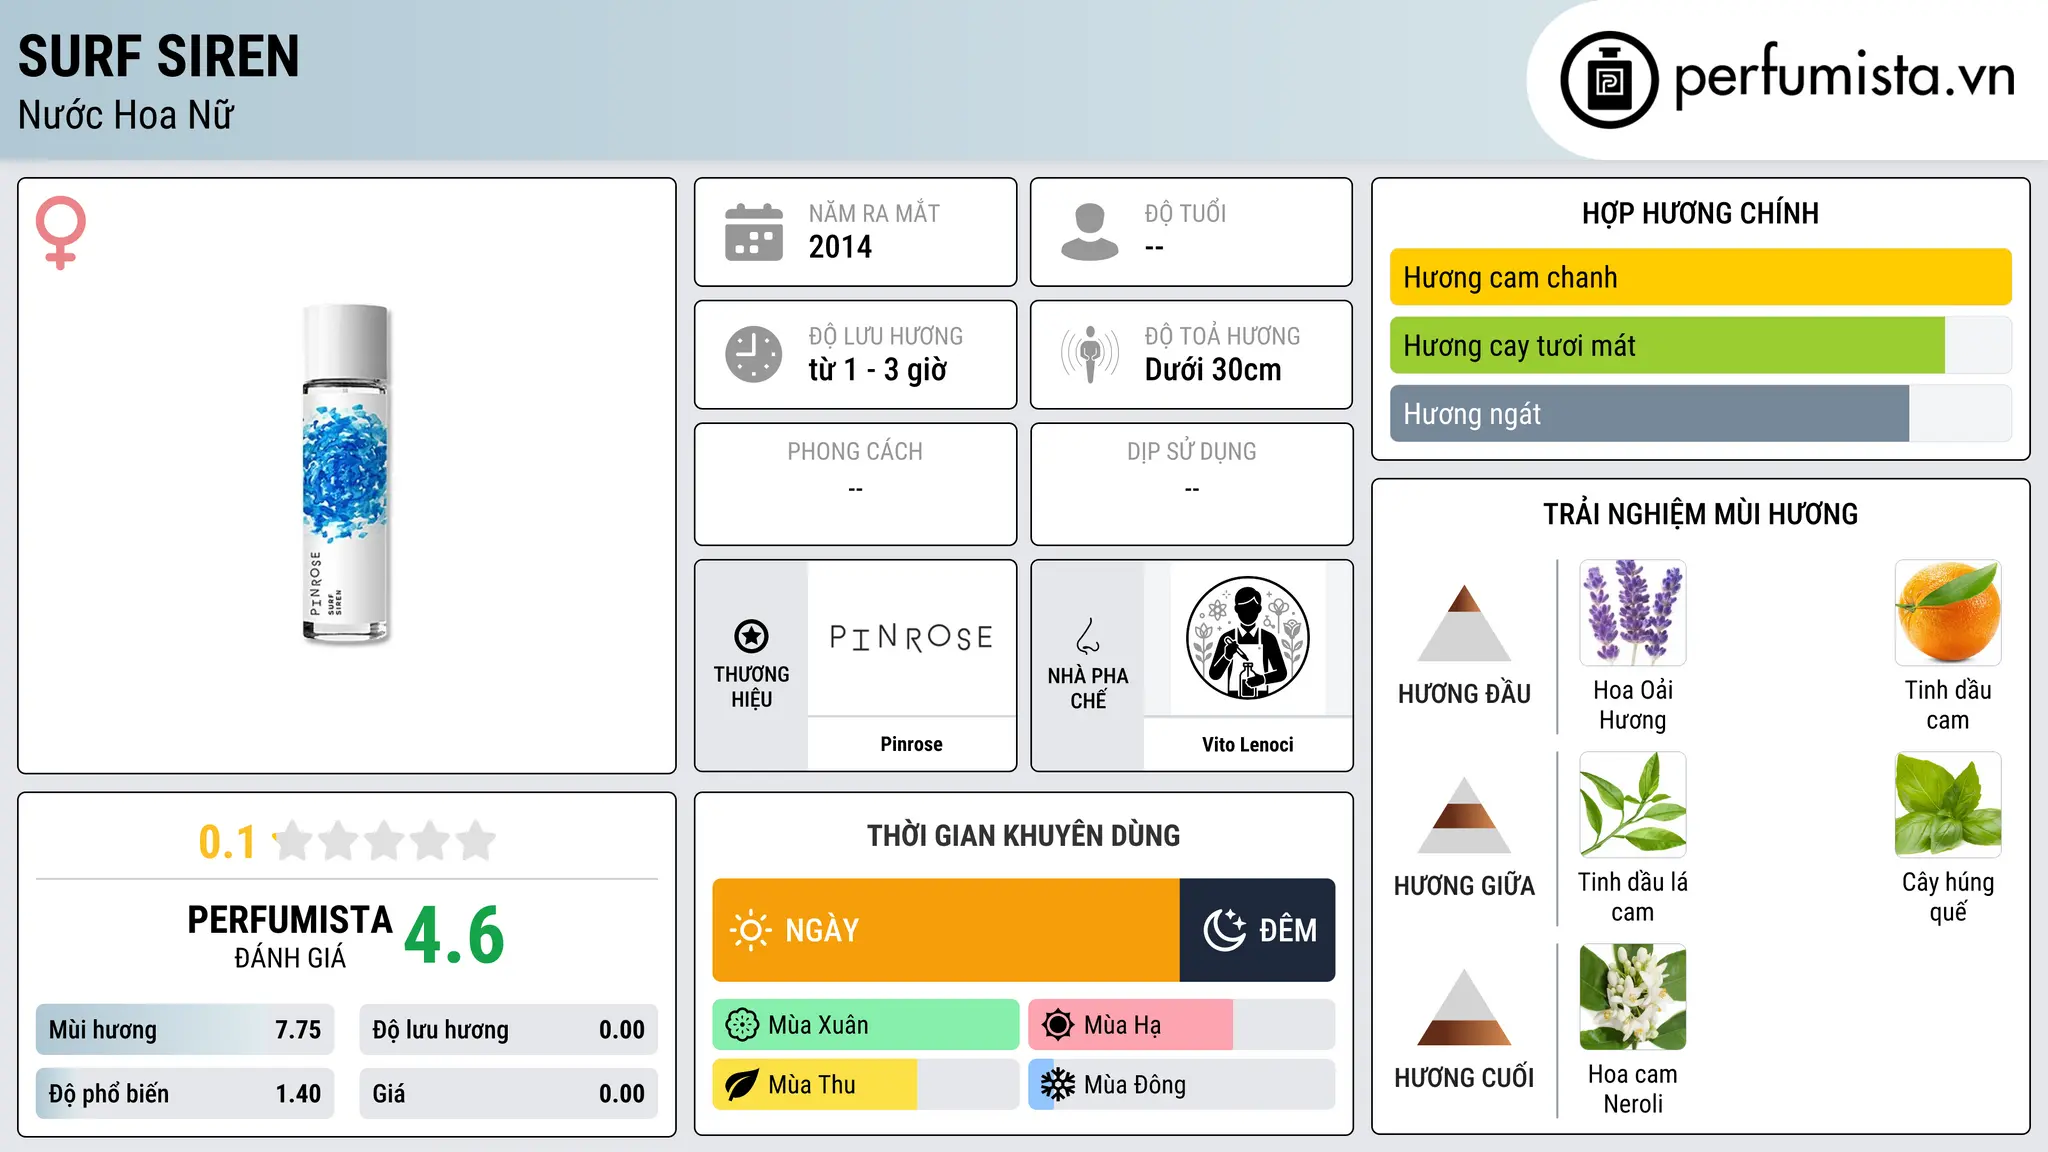Click the snowflake icon for Mùa Đông
The width and height of the screenshot is (2048, 1152).
tap(1058, 1085)
